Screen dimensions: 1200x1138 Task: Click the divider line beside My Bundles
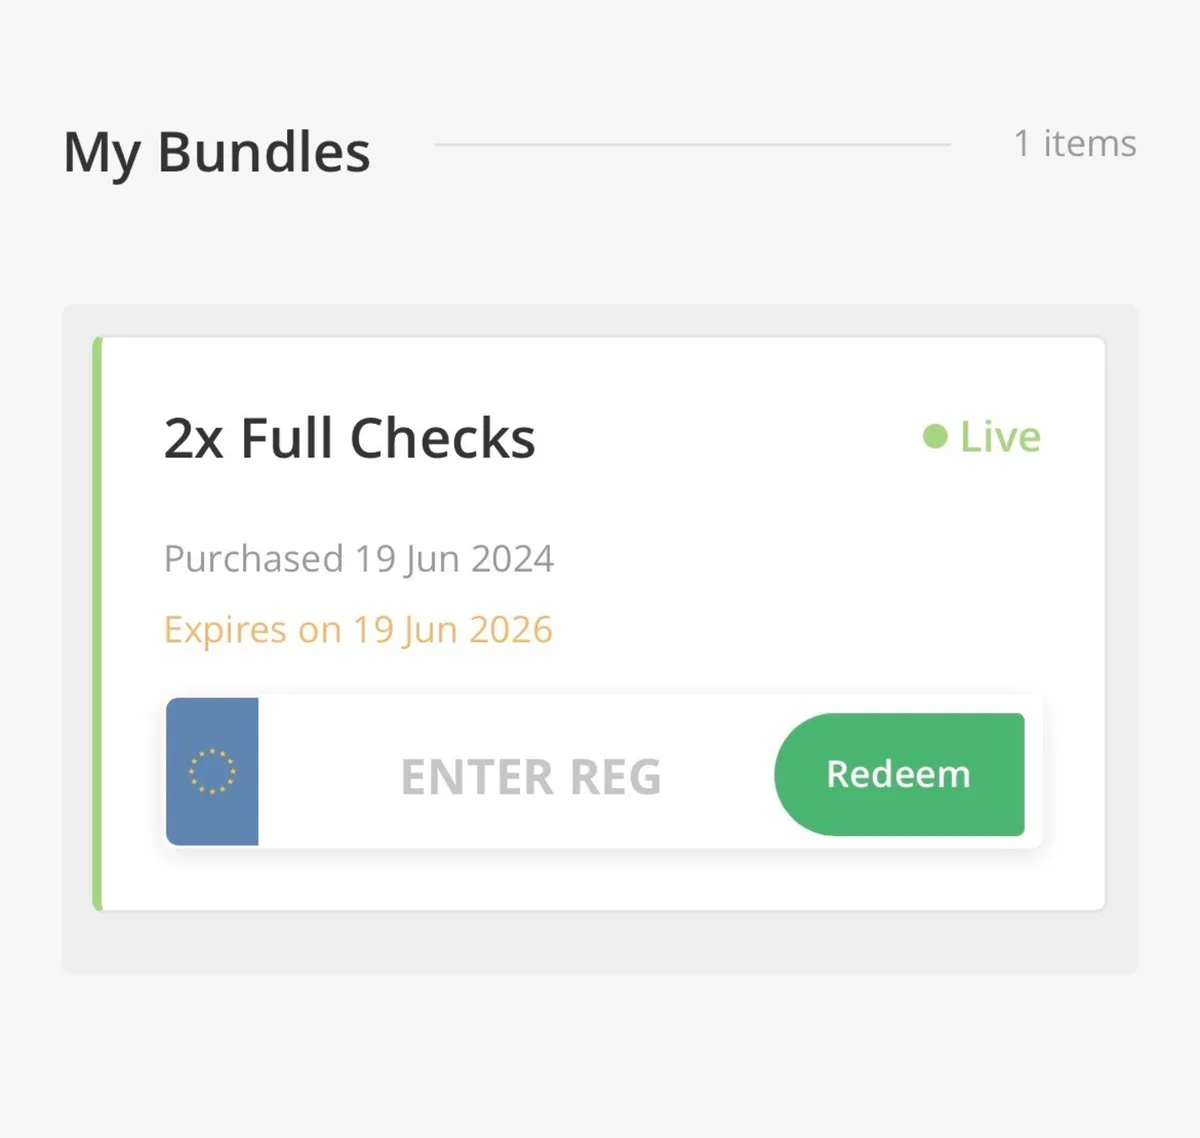(692, 145)
